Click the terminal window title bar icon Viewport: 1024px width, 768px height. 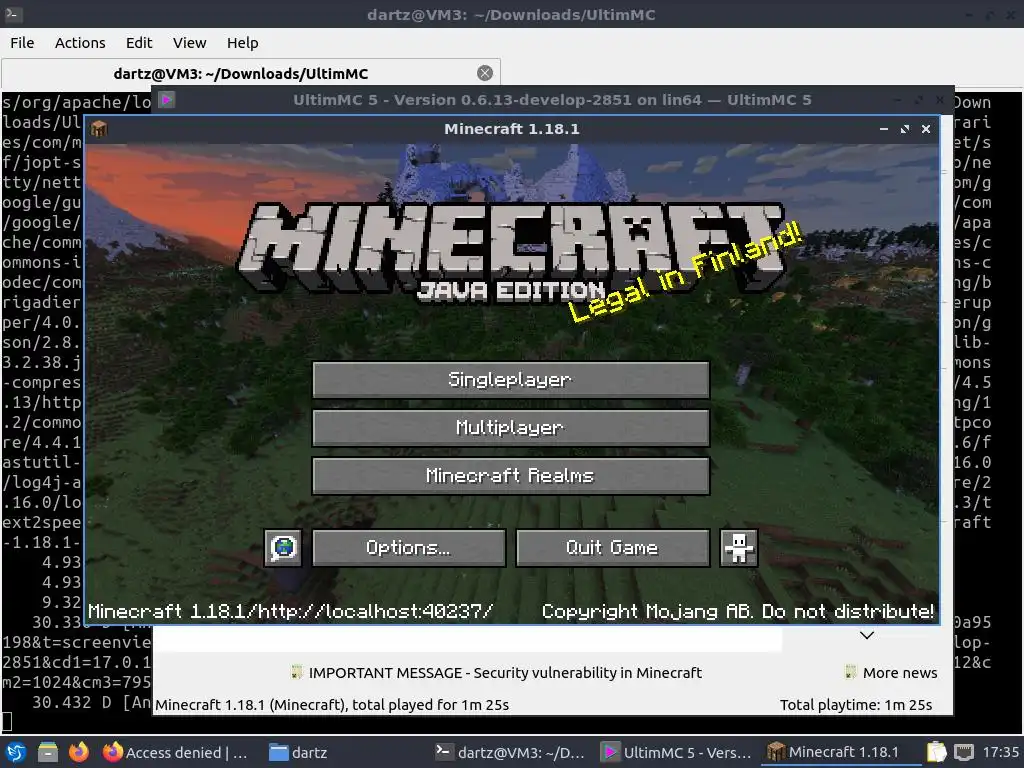(14, 14)
